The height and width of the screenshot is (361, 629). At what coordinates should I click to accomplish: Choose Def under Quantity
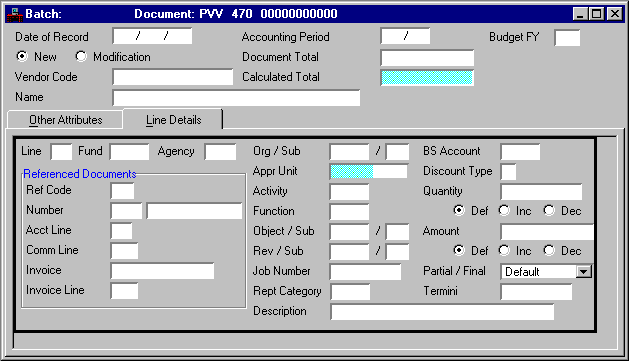point(459,210)
